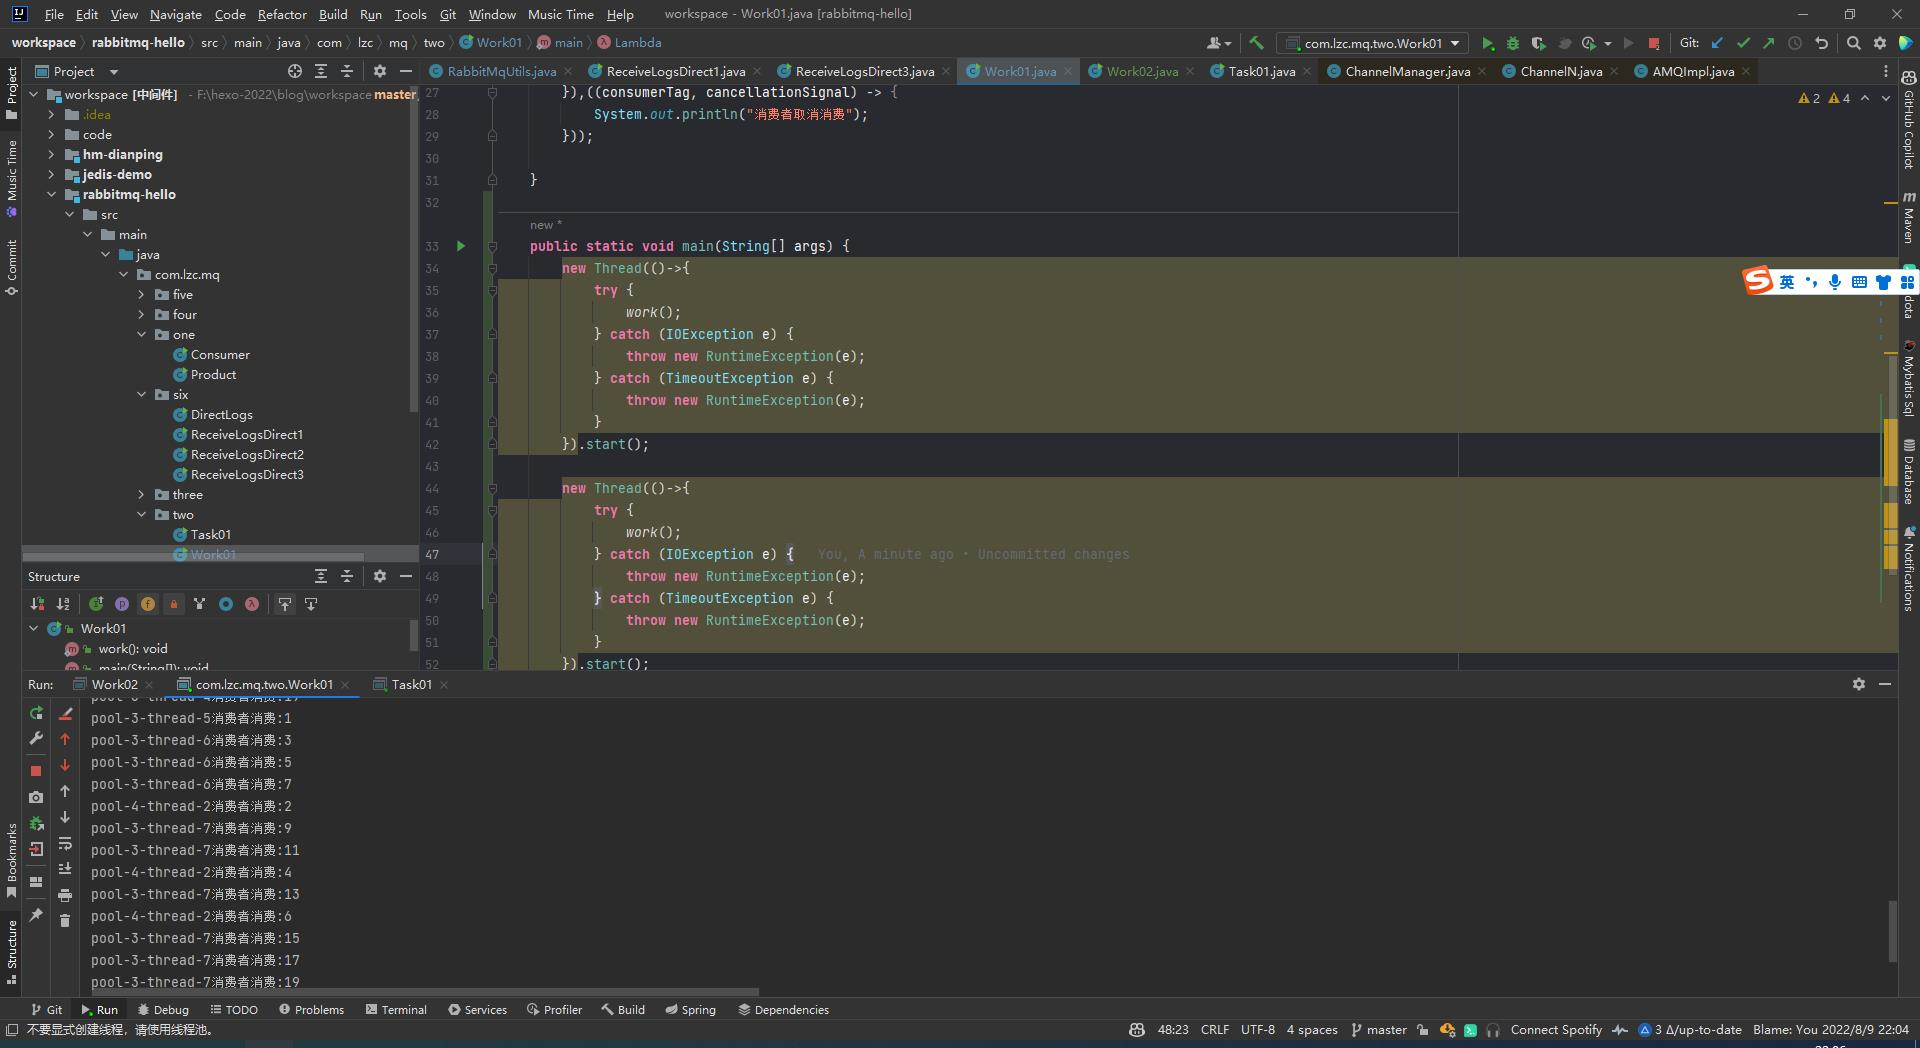Collapse all nodes in the Project panel

coord(347,71)
